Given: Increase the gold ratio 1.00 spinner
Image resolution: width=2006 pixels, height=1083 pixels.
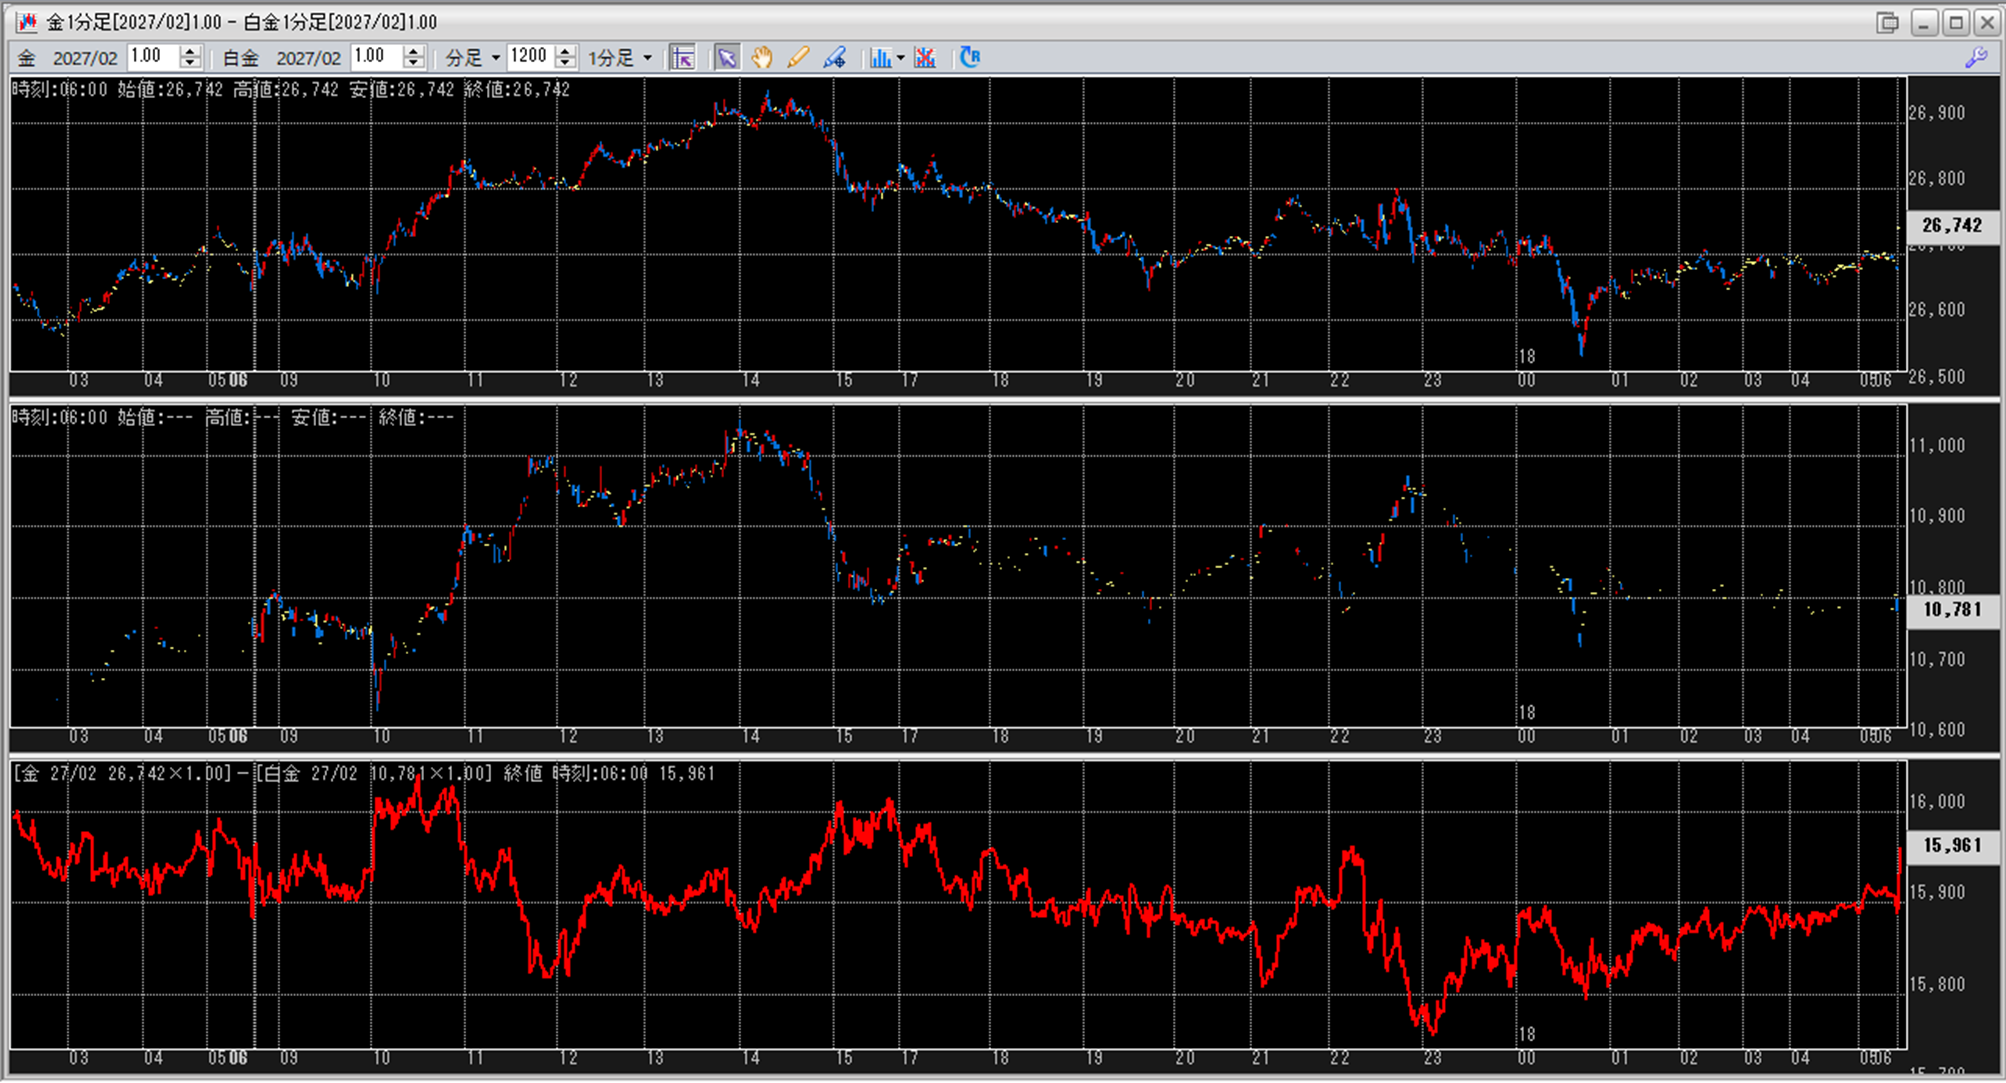Looking at the screenshot, I should tap(191, 51).
